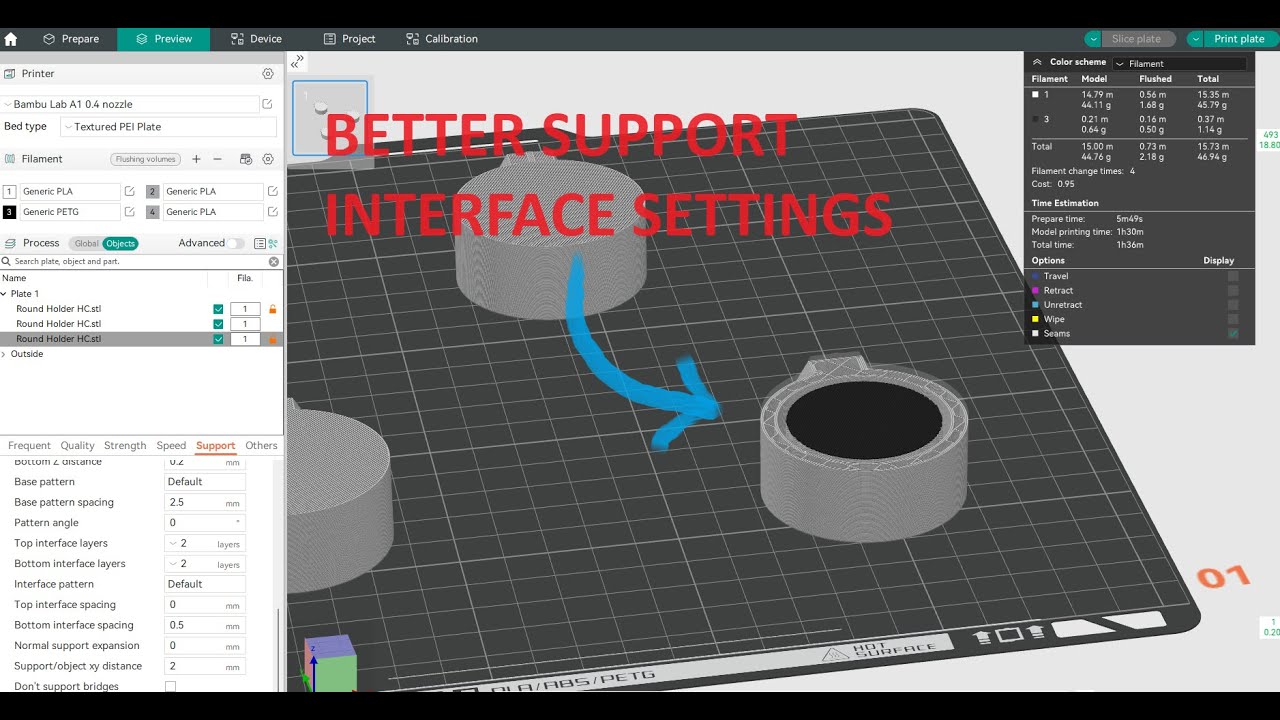This screenshot has height=720, width=1280.
Task: Open the Device tab
Action: tap(256, 39)
